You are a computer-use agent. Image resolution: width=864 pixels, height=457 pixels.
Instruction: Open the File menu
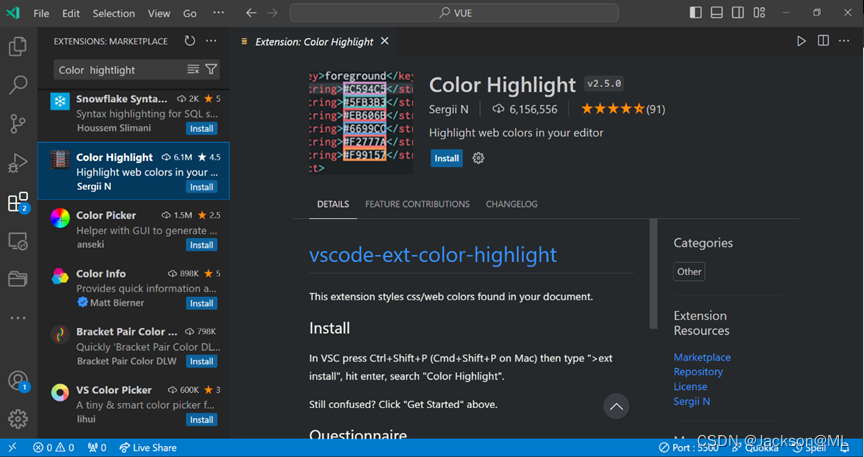(41, 13)
